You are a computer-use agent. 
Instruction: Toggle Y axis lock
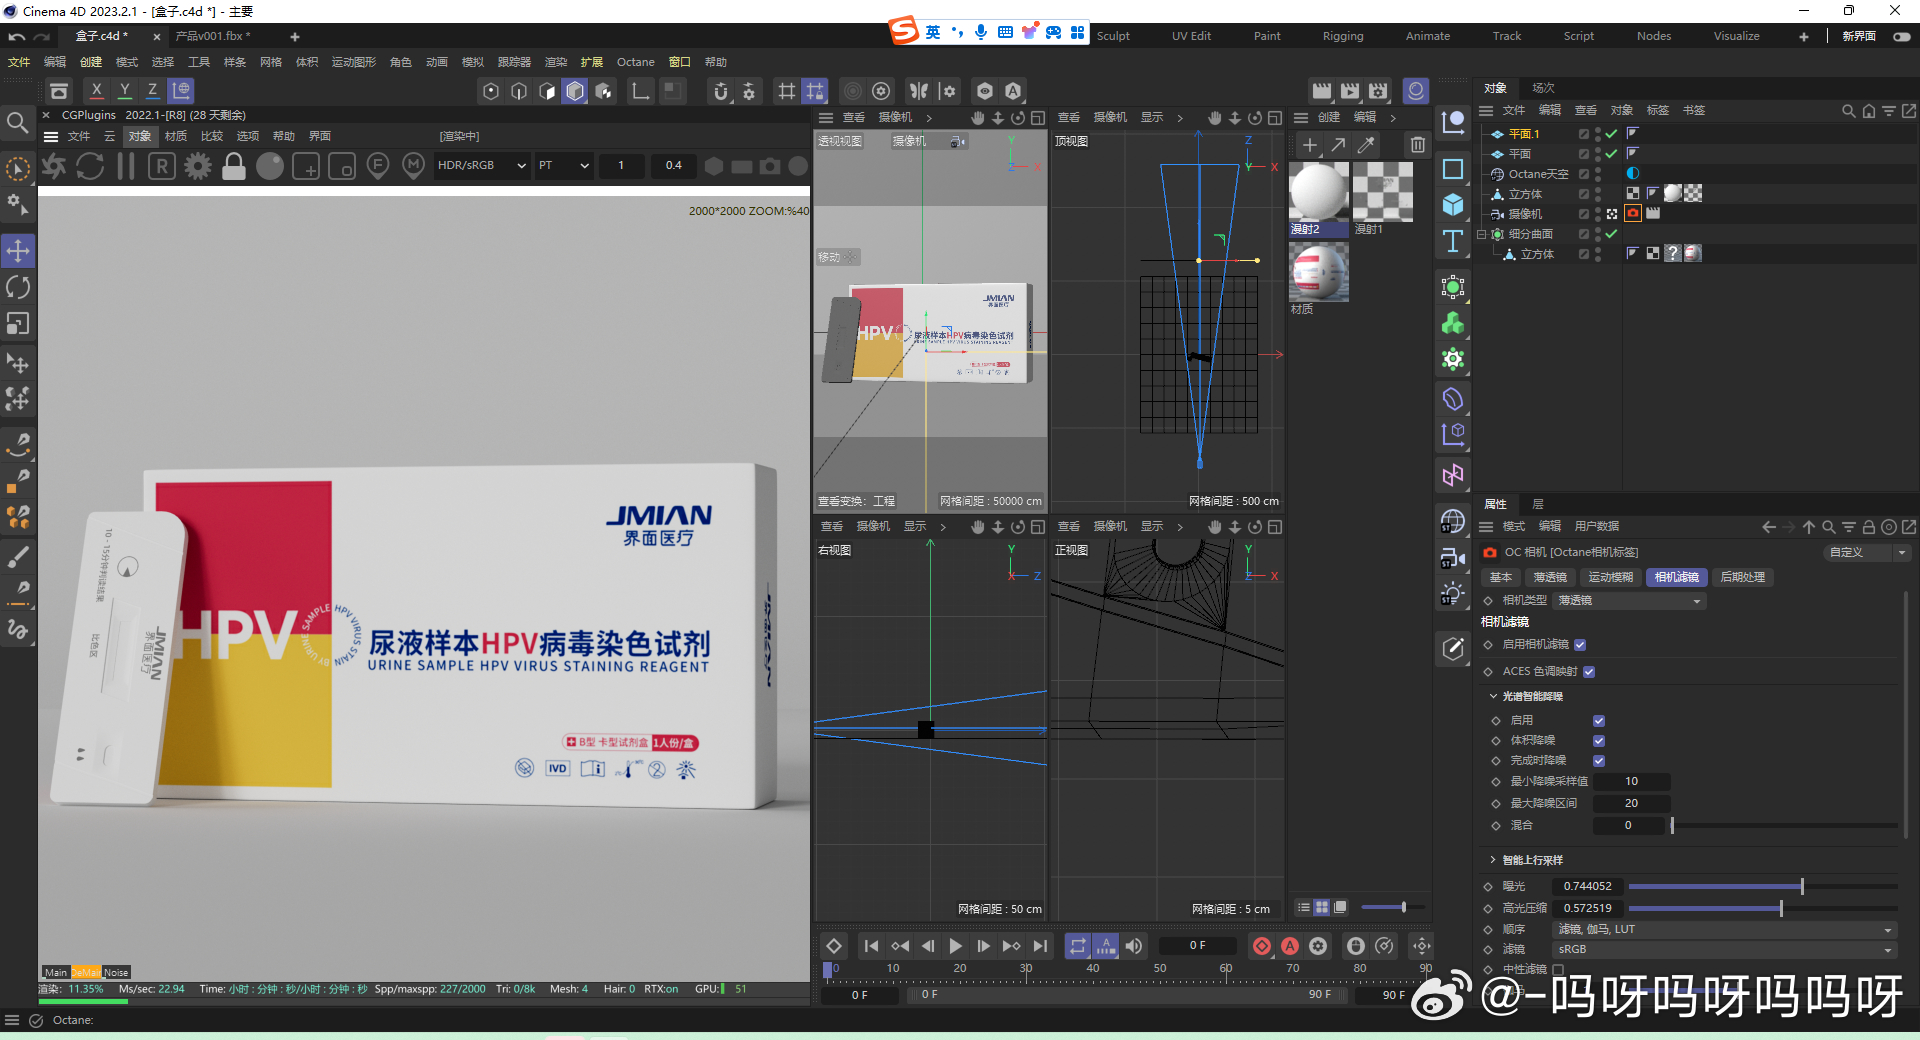click(x=124, y=90)
